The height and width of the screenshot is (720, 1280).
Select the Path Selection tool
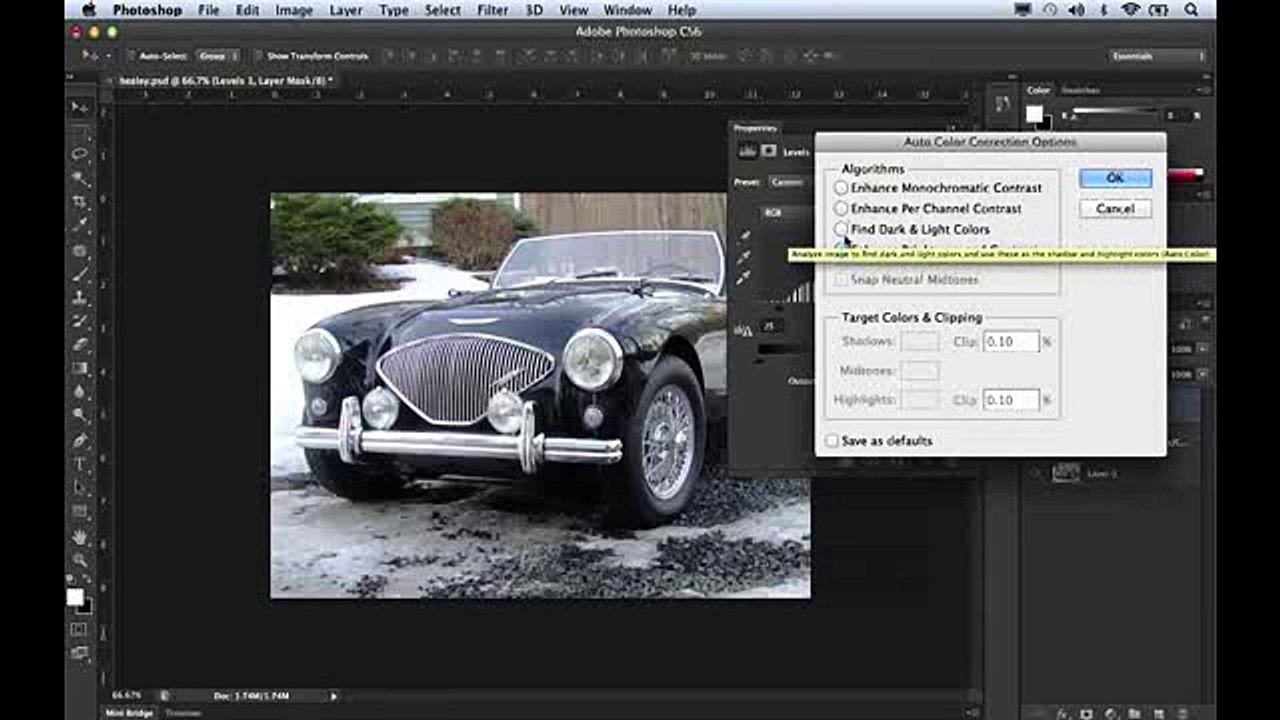[79, 488]
